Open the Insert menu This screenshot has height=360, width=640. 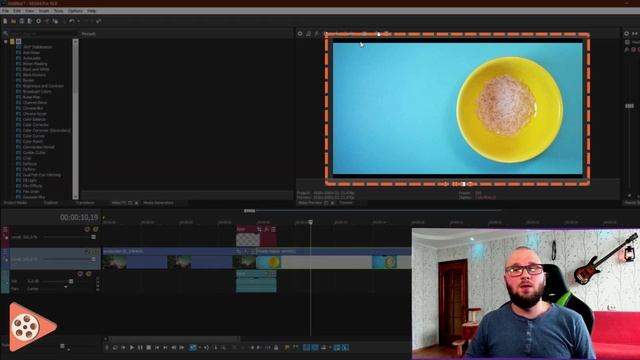(x=44, y=11)
